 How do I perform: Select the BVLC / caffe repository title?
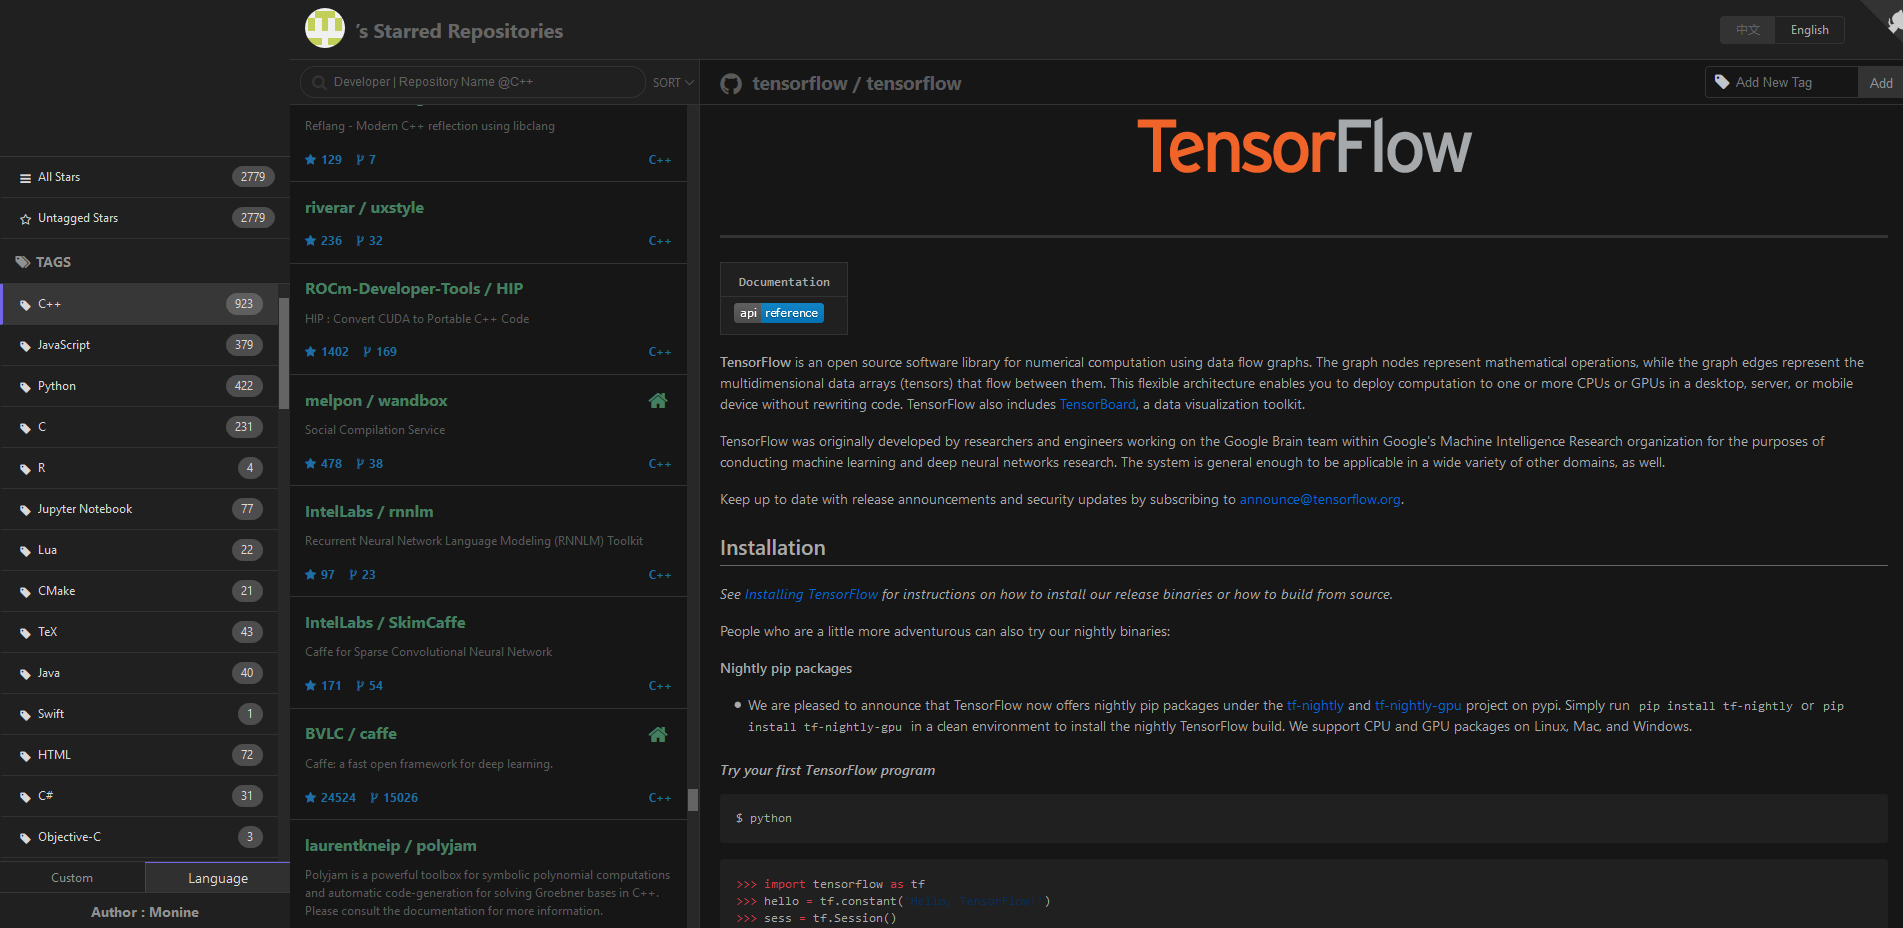(351, 734)
